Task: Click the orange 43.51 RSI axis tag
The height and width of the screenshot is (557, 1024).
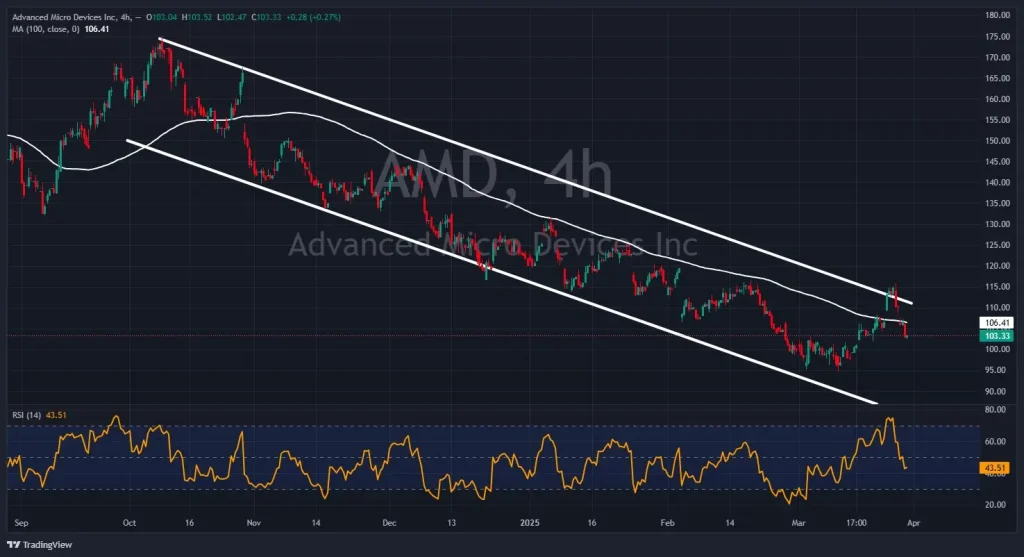Action: click(995, 468)
